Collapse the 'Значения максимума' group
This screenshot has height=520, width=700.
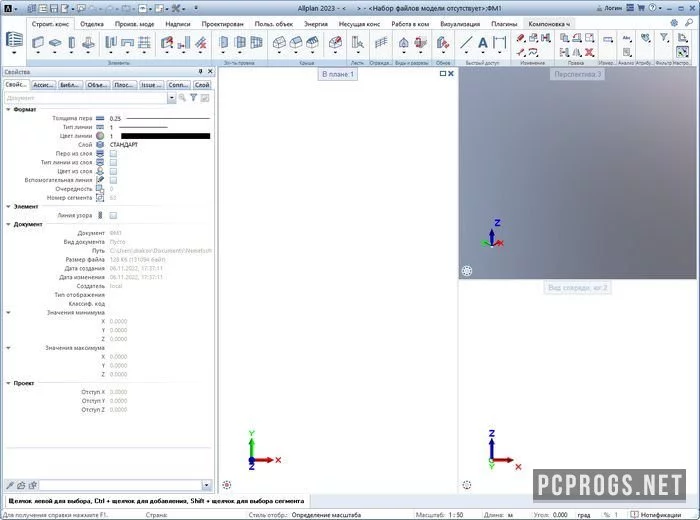[8, 348]
